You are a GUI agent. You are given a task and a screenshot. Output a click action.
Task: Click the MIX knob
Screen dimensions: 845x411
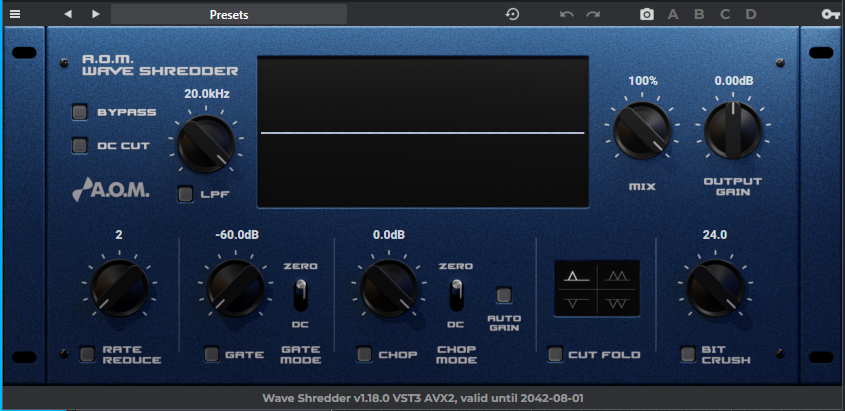coord(642,130)
